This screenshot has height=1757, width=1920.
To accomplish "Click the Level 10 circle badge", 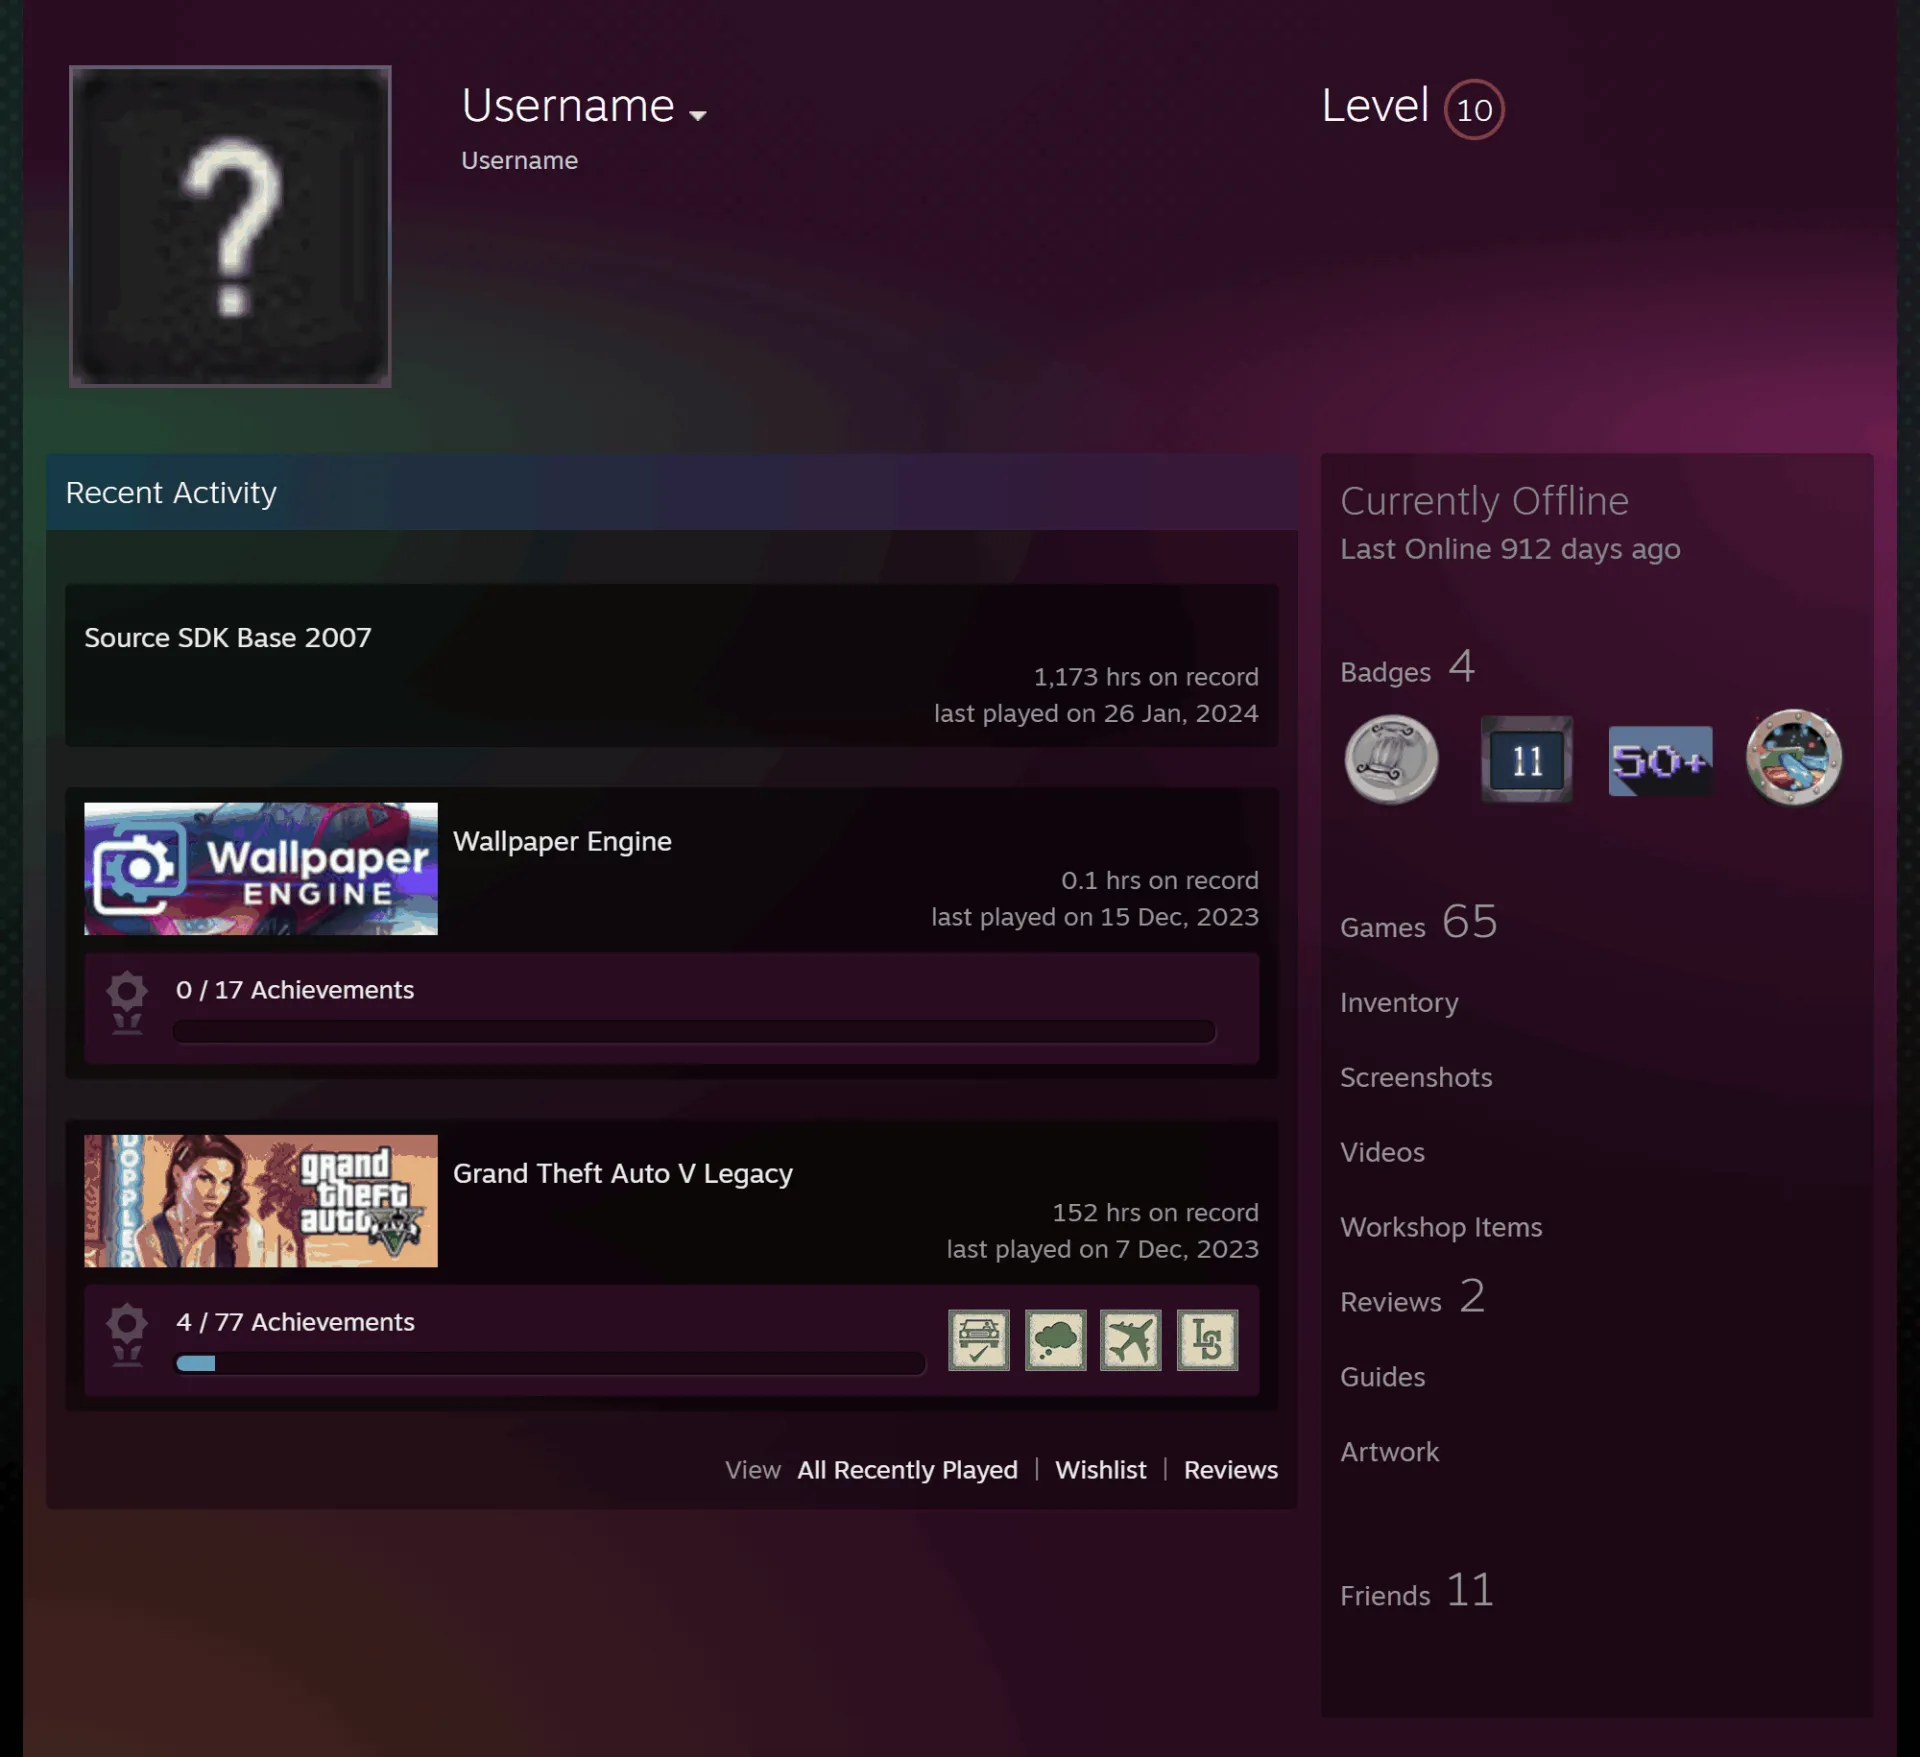I will tap(1474, 109).
